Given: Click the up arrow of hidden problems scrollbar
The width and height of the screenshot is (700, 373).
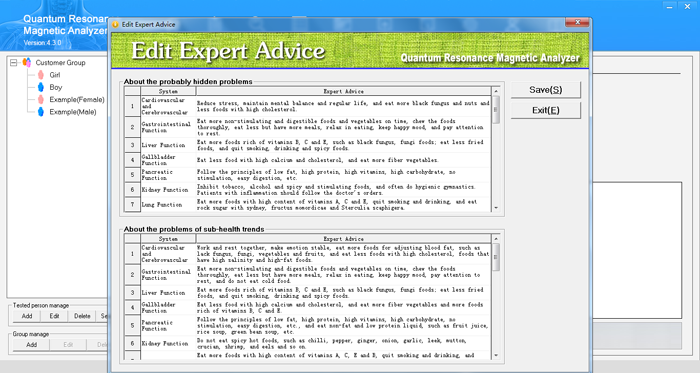Looking at the screenshot, I should coord(496,91).
